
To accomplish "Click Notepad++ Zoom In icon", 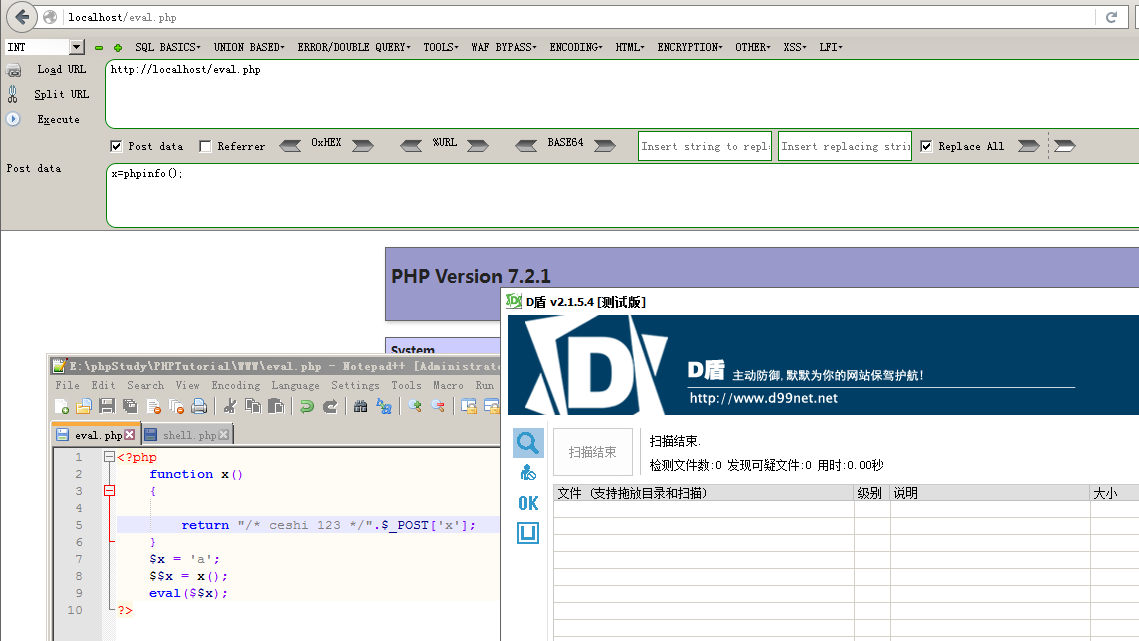I will click(415, 406).
